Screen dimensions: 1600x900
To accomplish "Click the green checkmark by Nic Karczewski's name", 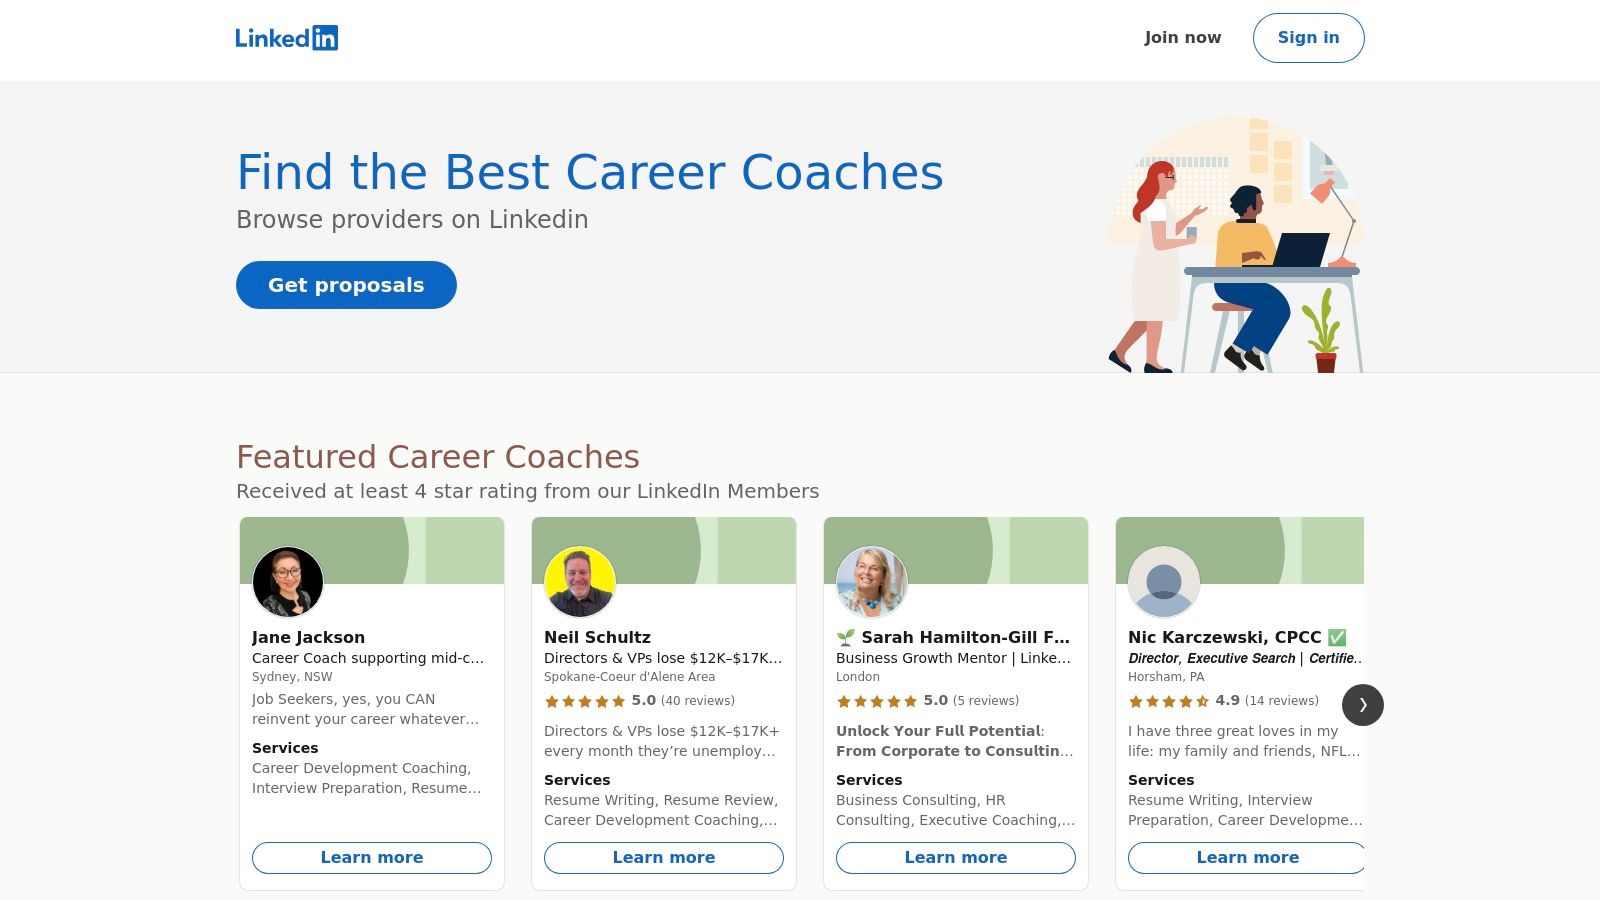I will [x=1337, y=636].
